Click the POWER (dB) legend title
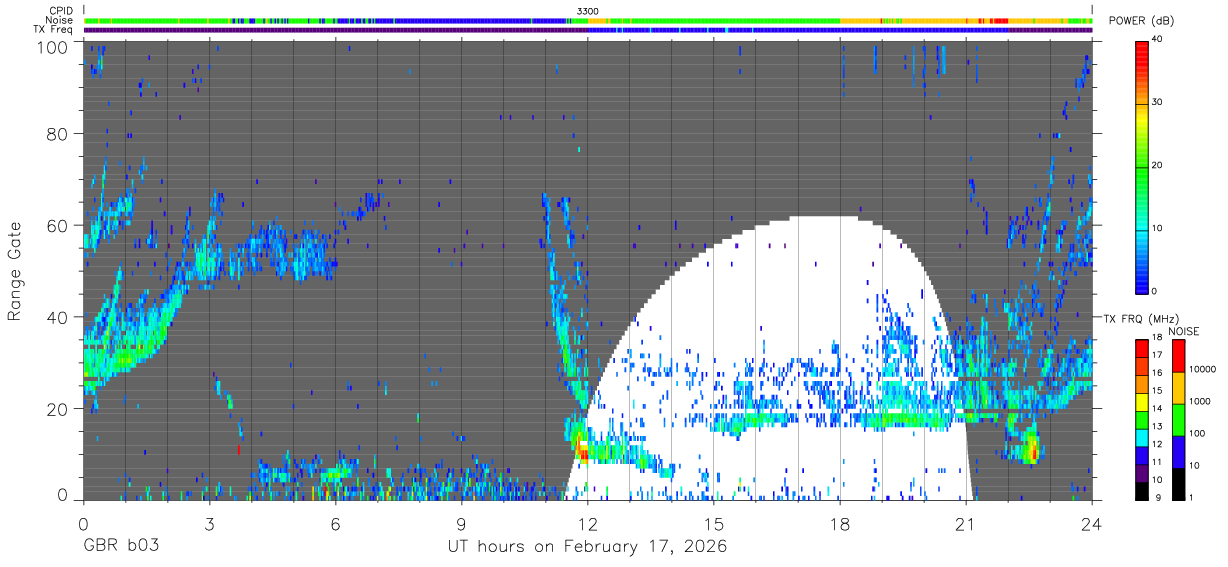Screen dimensions: 1228x567 (1142, 22)
